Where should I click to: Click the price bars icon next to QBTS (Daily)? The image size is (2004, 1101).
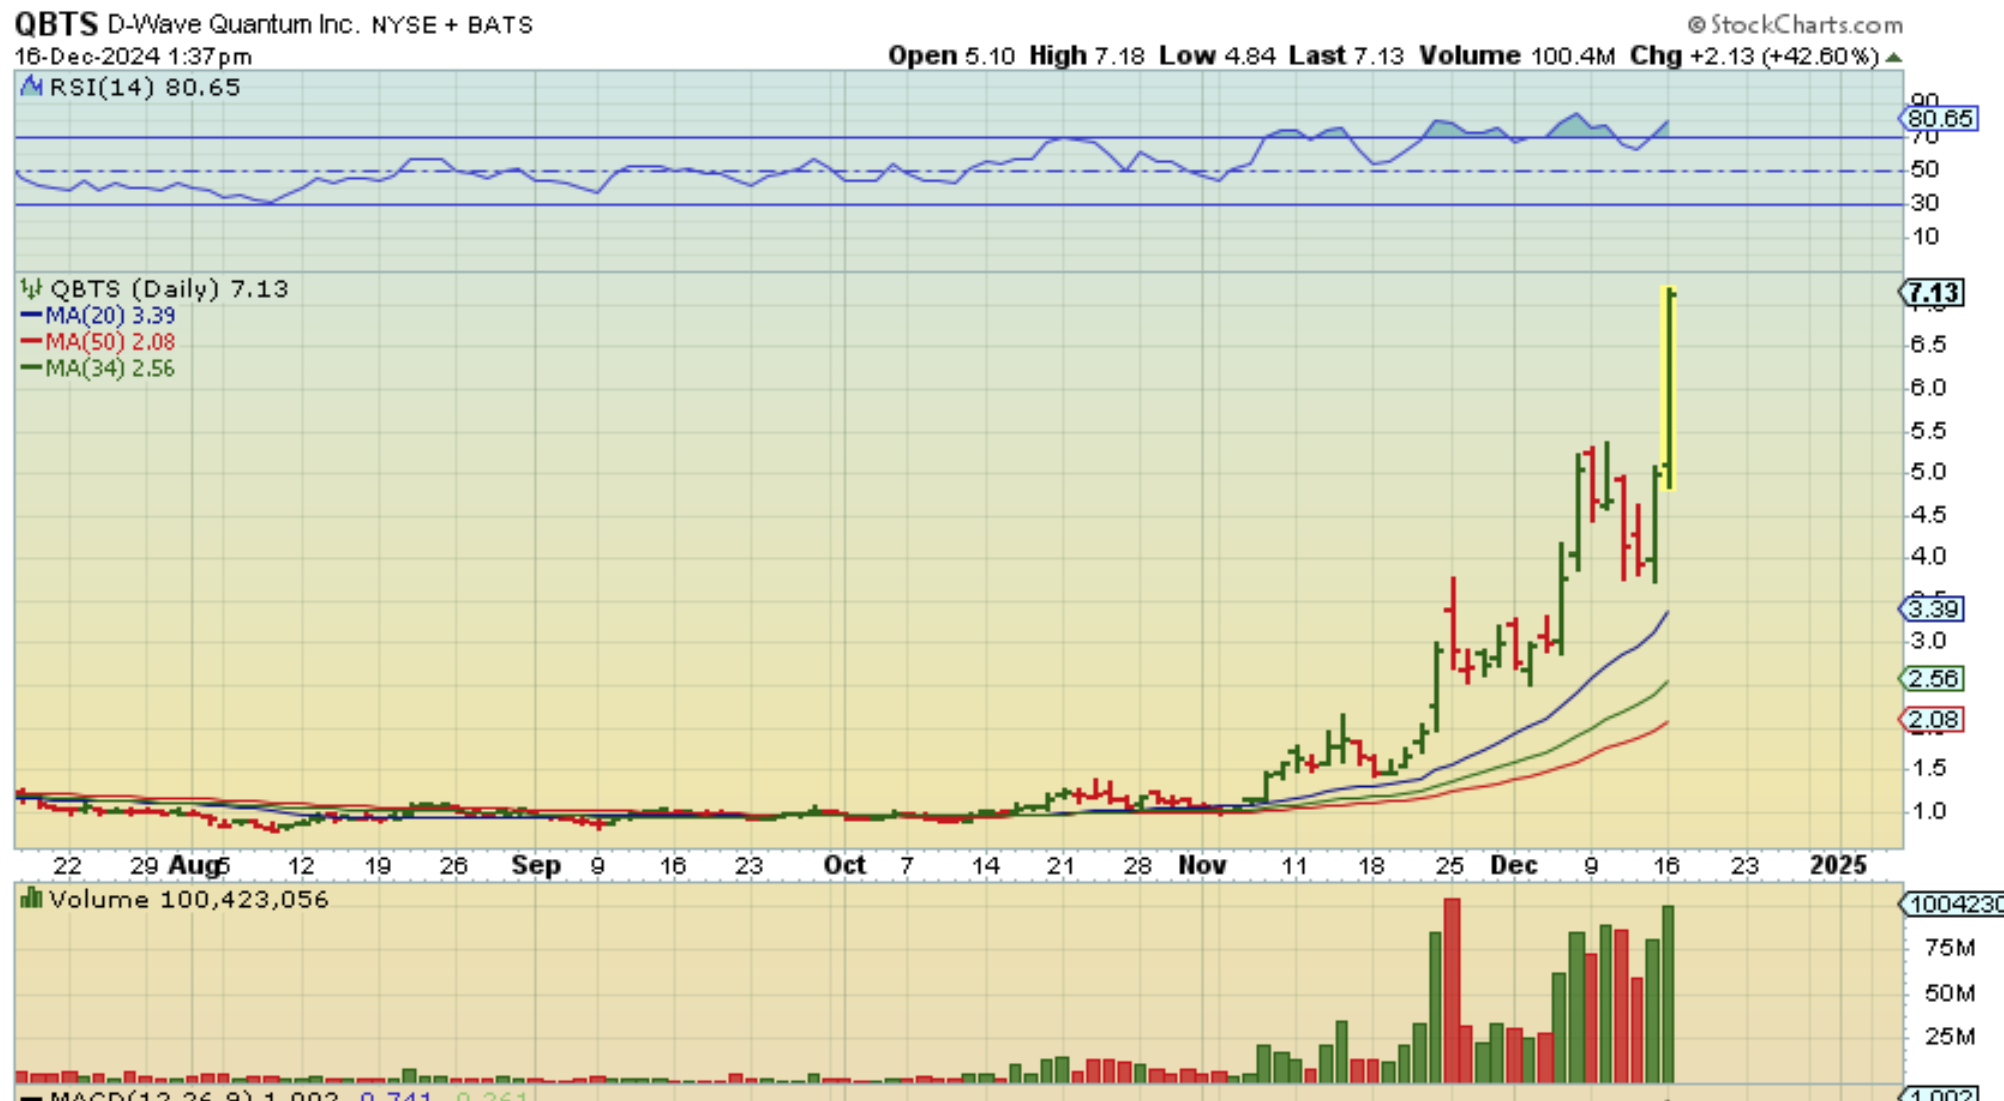click(x=31, y=289)
